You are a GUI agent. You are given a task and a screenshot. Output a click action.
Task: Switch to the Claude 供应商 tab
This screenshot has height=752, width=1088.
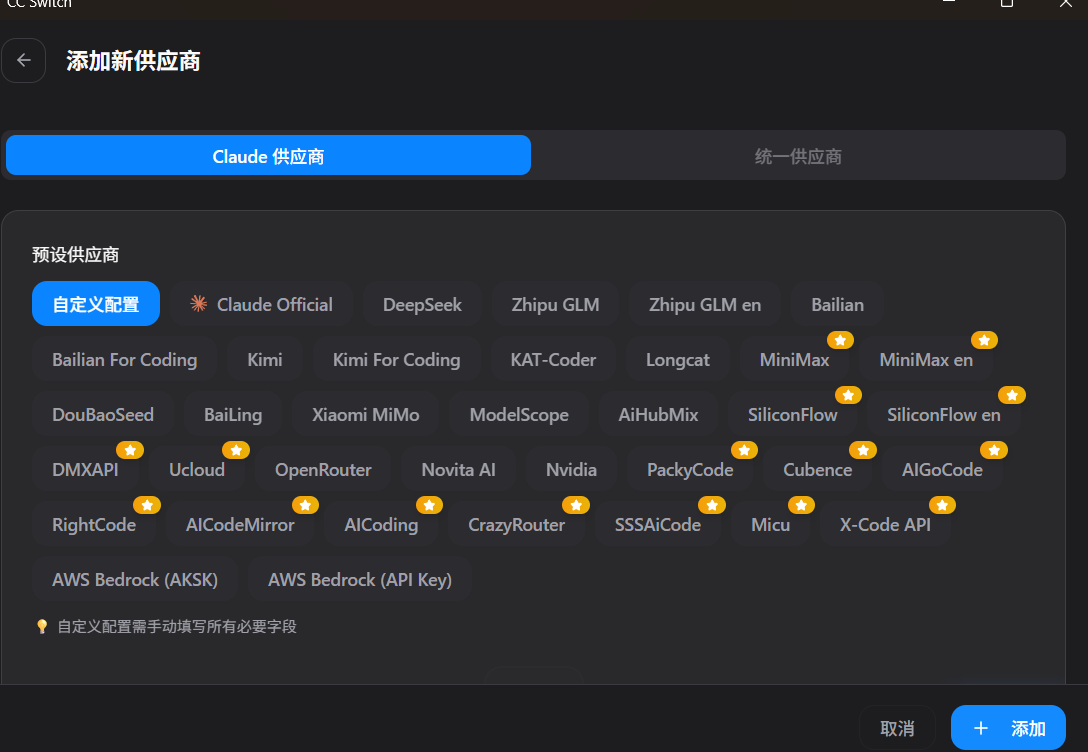(268, 157)
